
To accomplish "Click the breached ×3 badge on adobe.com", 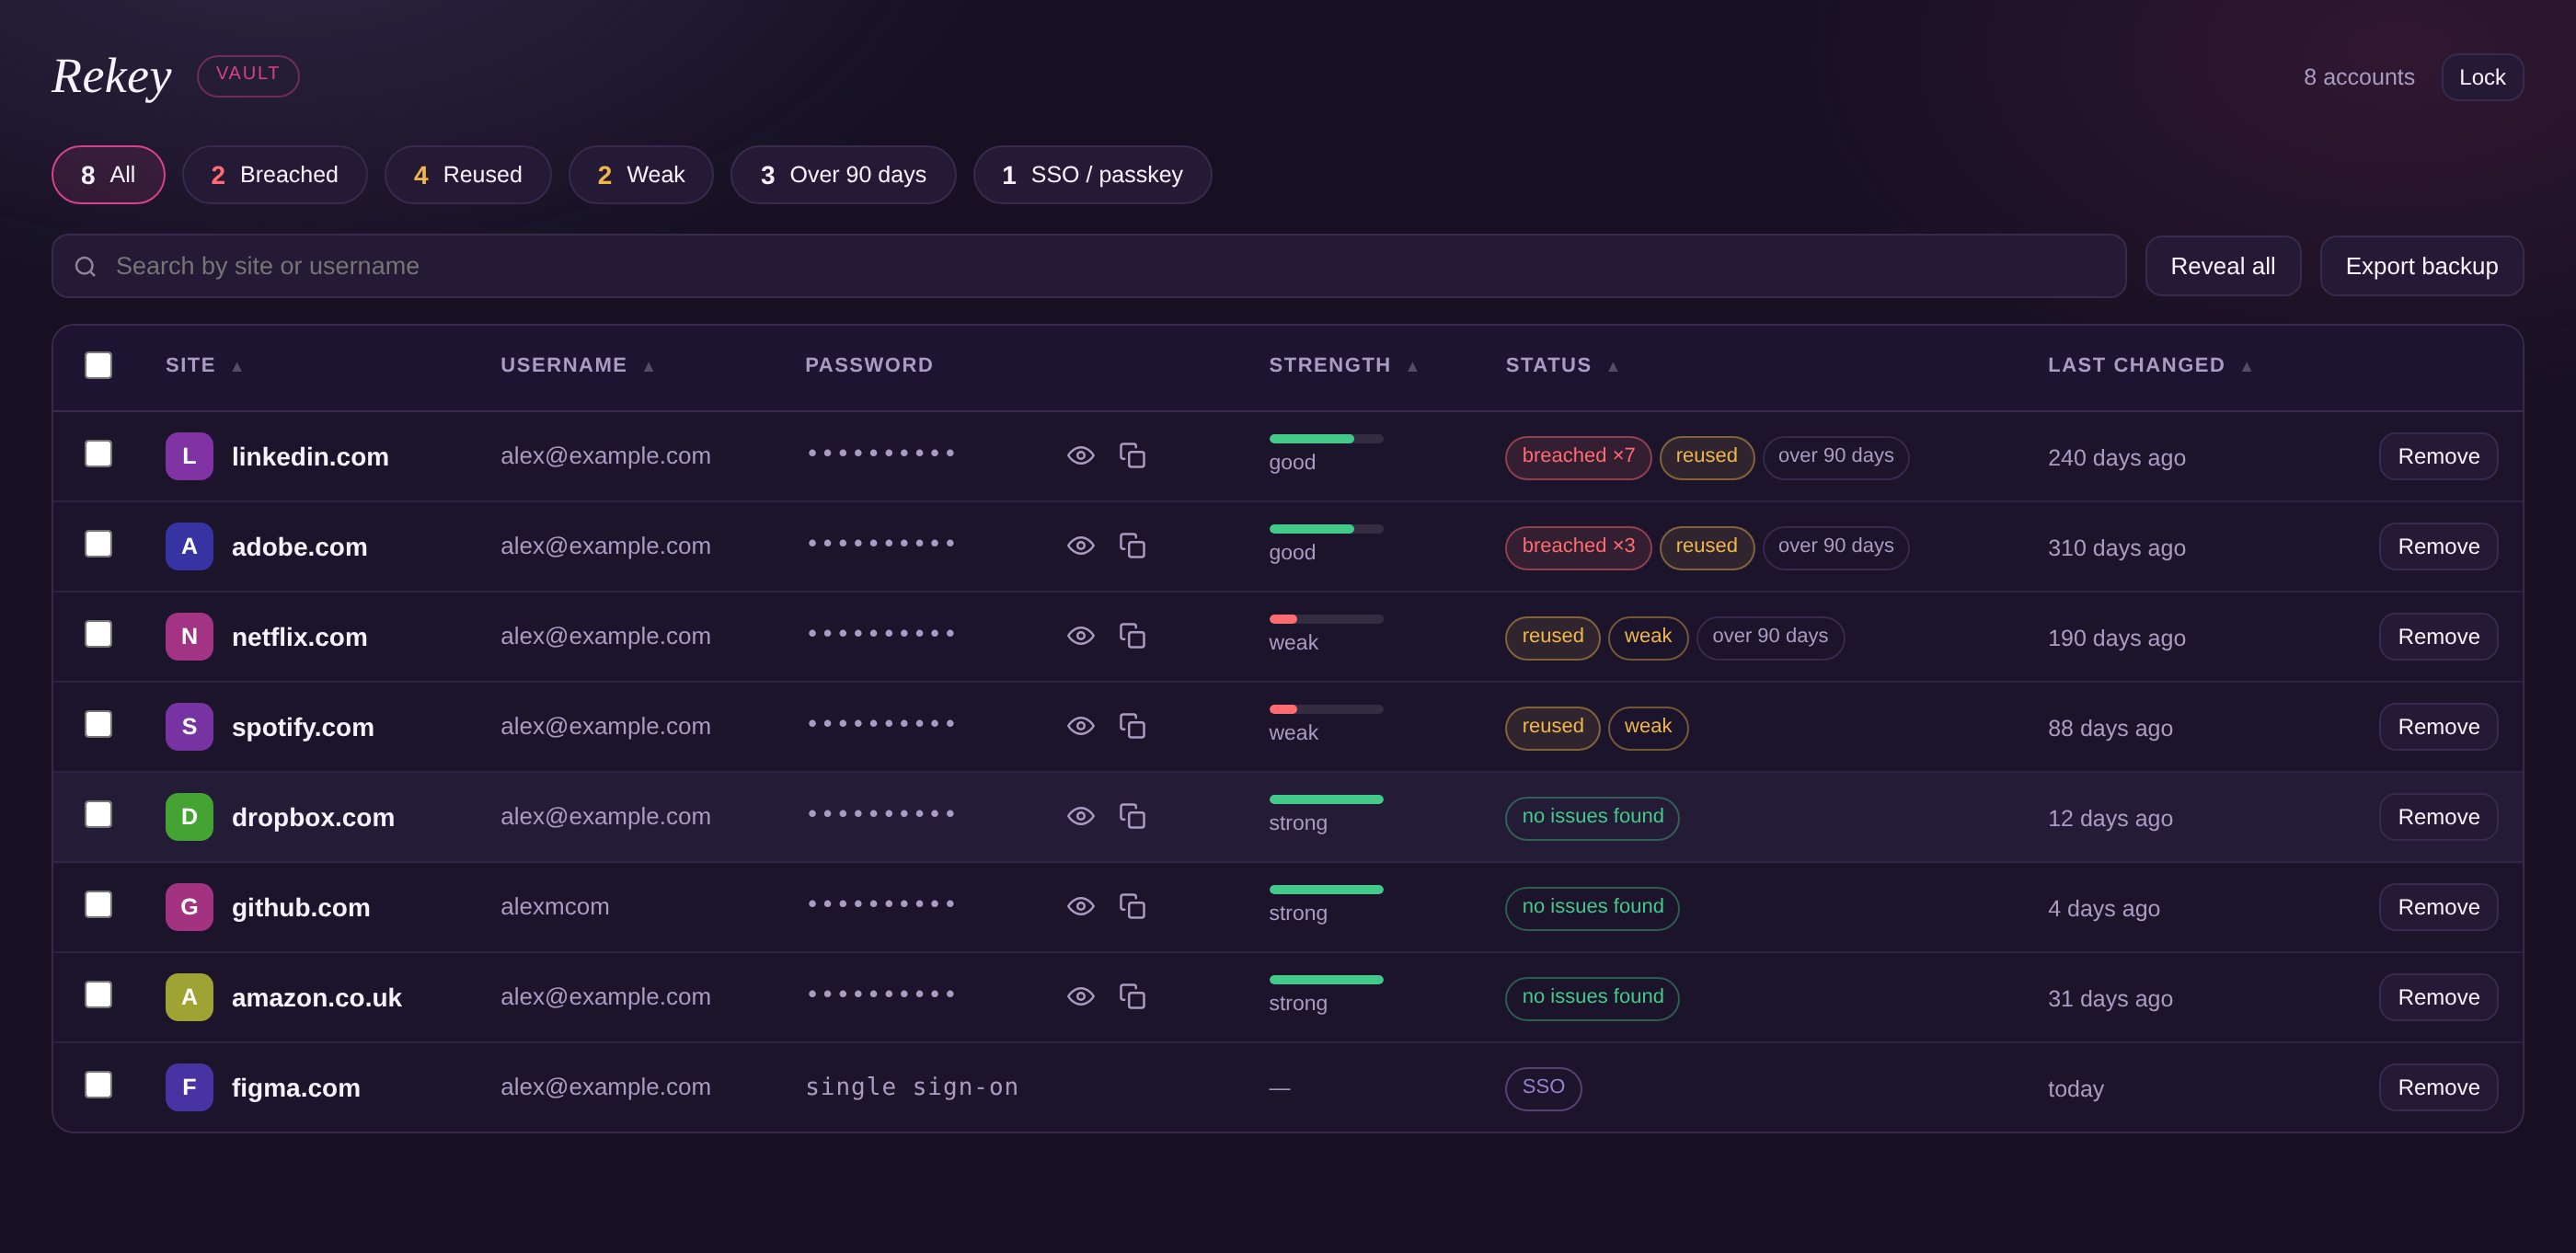I will [x=1578, y=547].
